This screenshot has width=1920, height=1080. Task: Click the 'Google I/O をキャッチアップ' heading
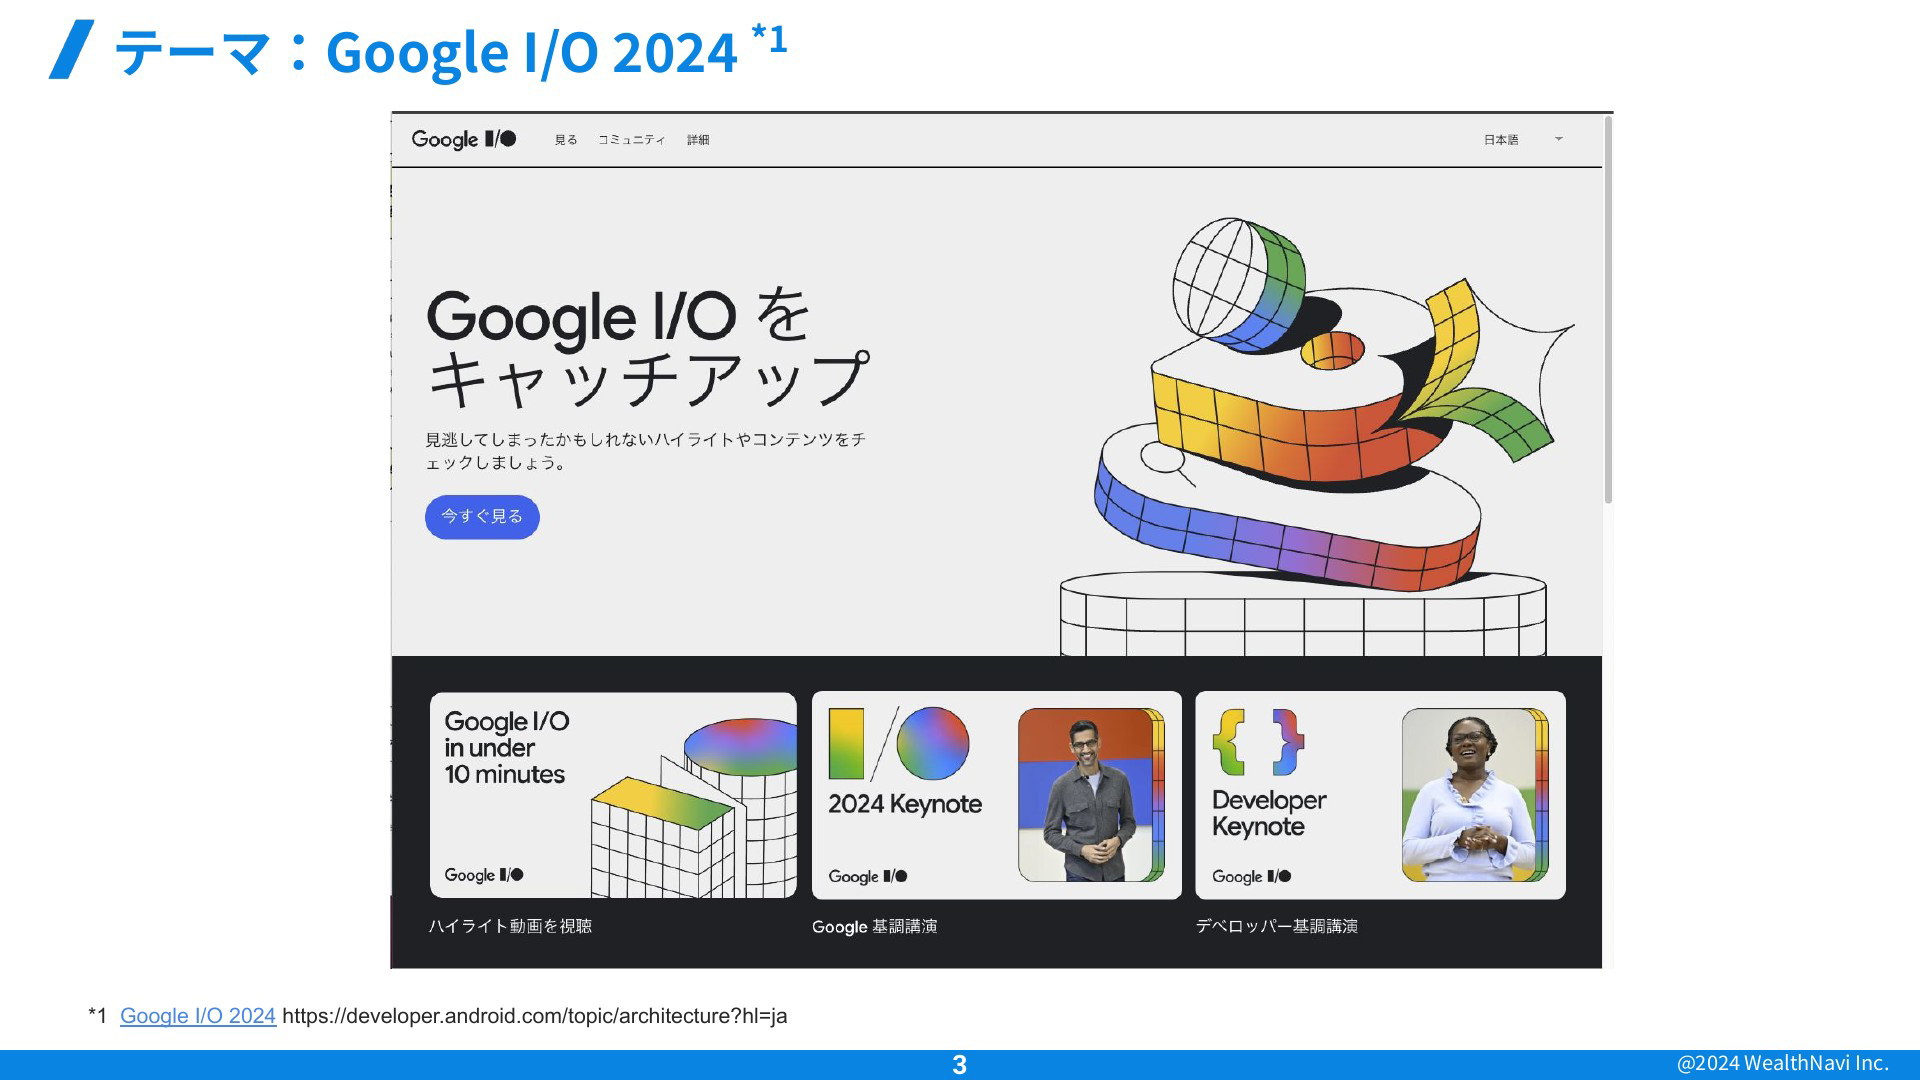point(648,347)
